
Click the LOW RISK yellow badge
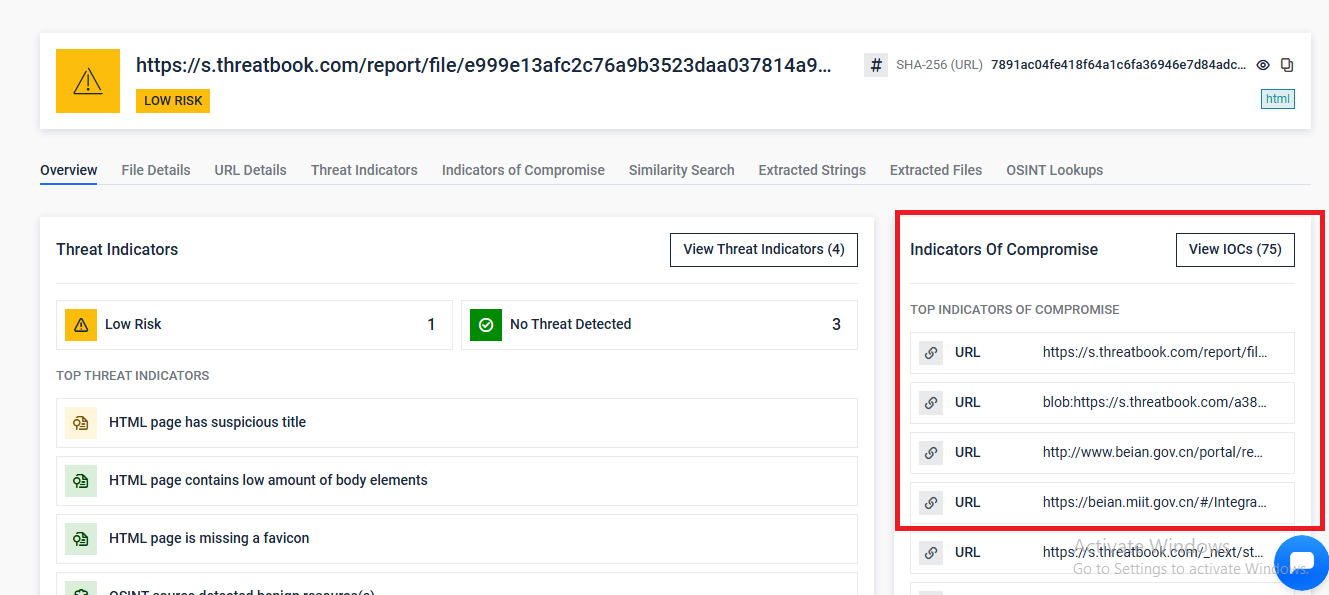173,101
